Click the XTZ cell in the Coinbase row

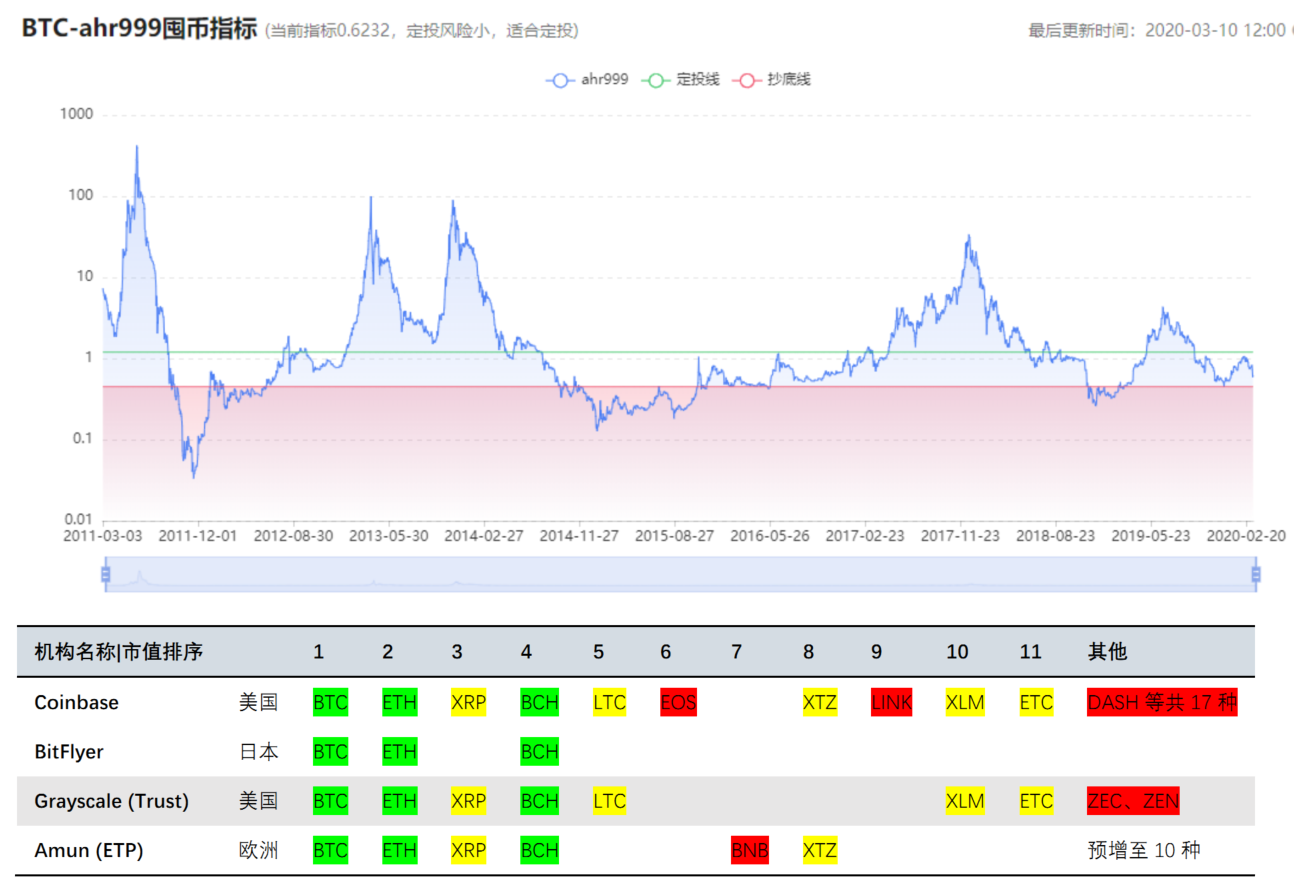pos(819,702)
